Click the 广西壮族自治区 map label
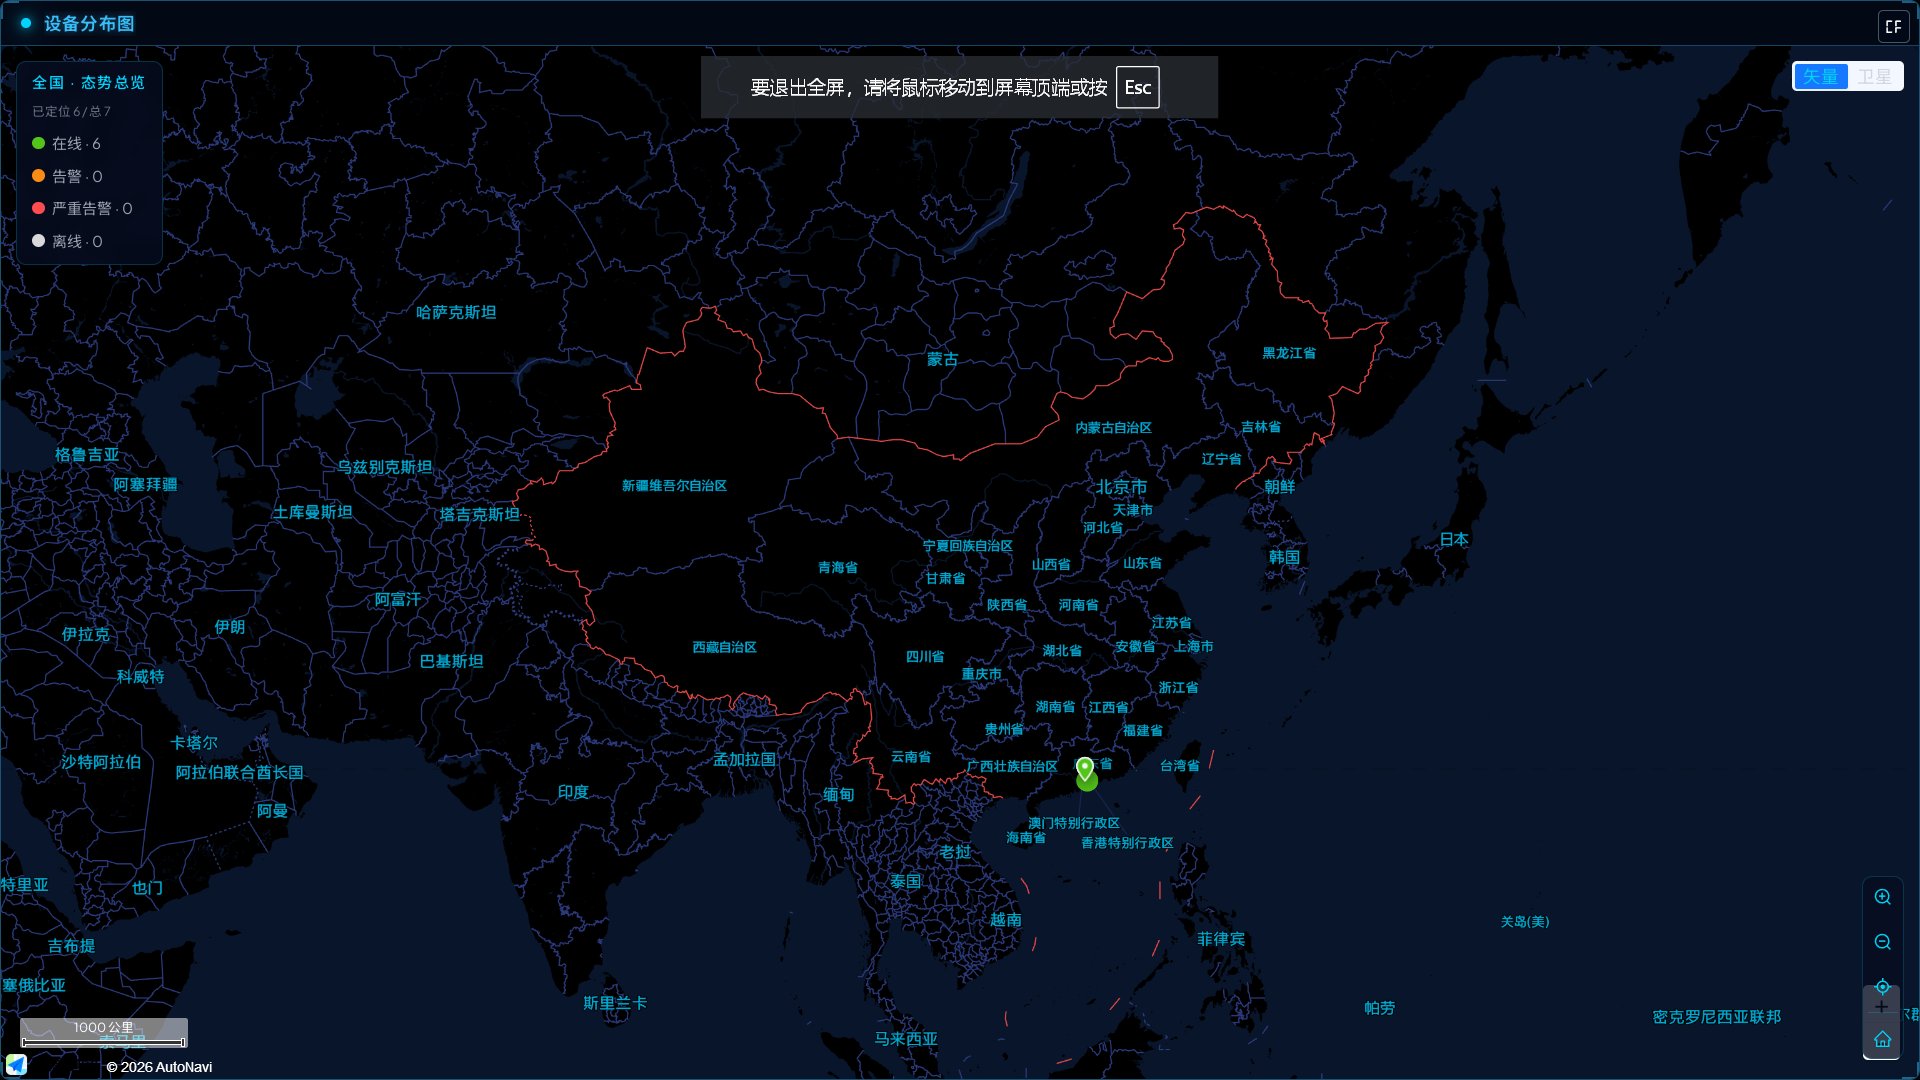The image size is (1920, 1080). click(x=1012, y=766)
